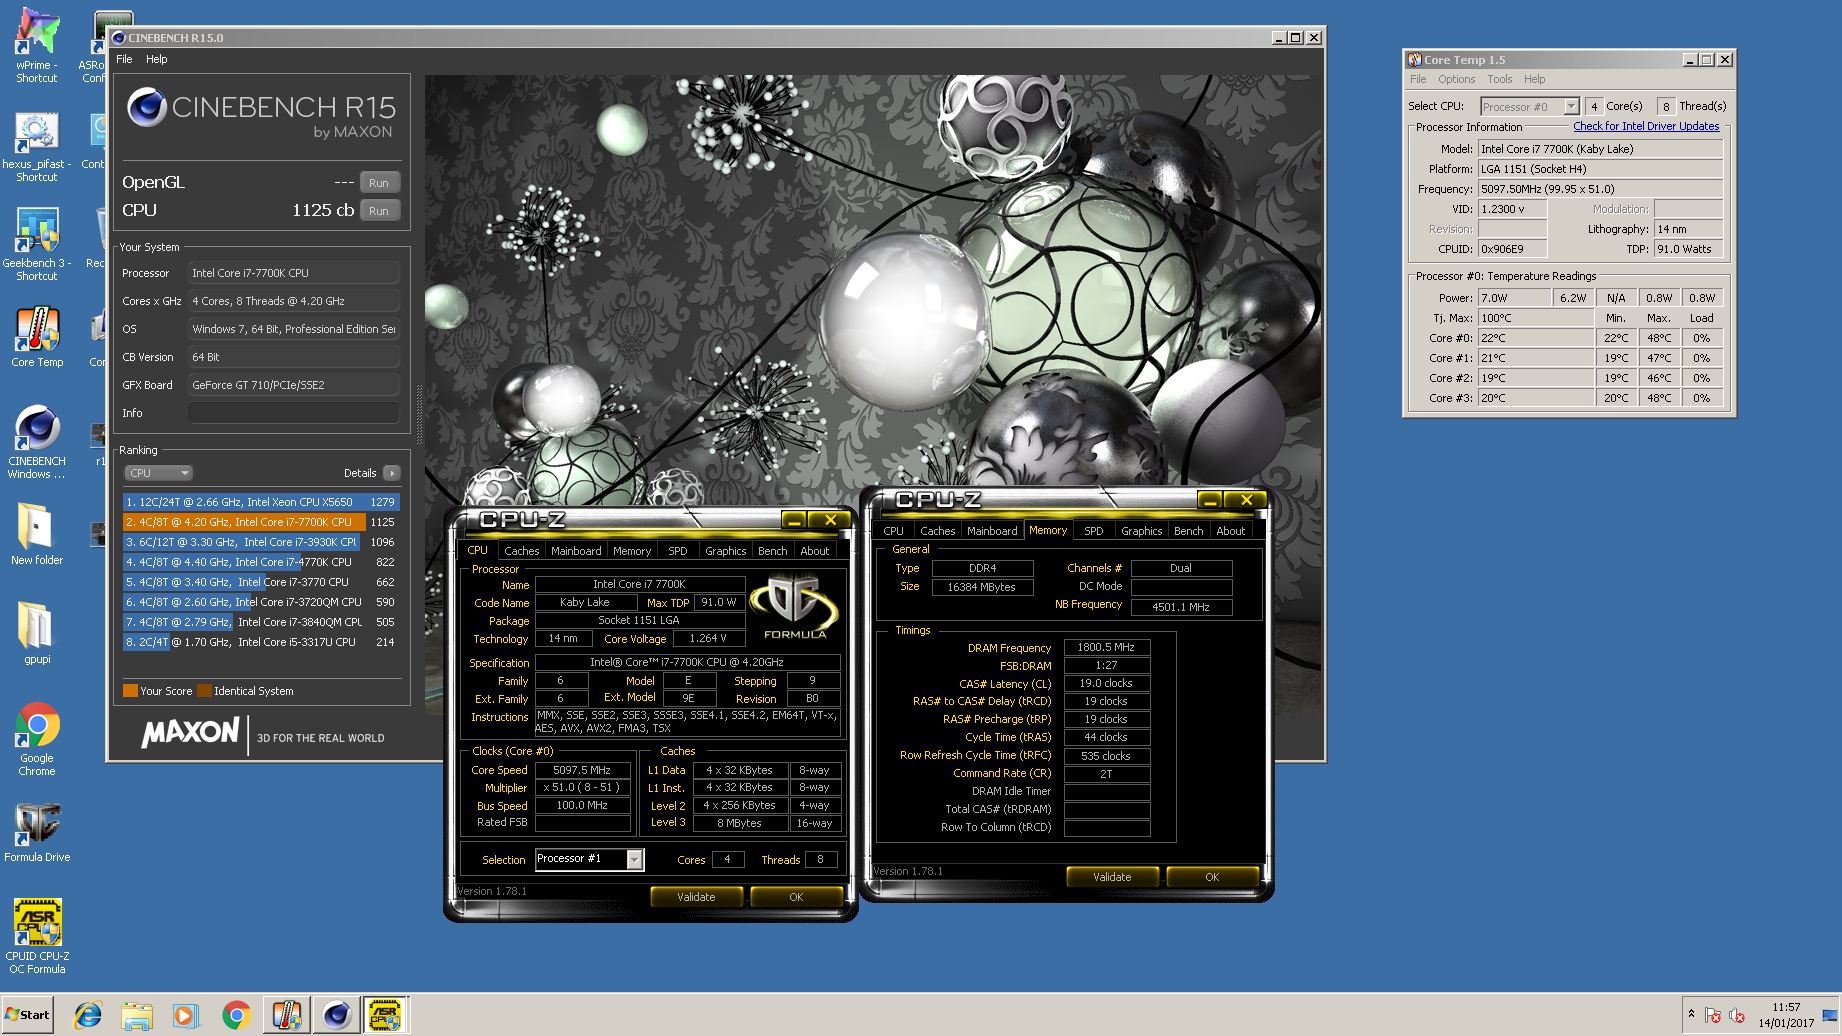Click the brown Identical System swatch
The image size is (1842, 1036).
[x=204, y=691]
